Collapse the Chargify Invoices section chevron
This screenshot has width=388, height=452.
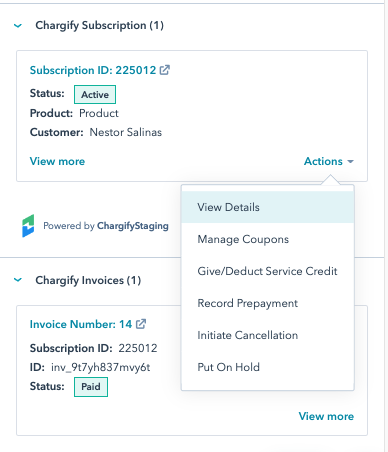point(18,280)
